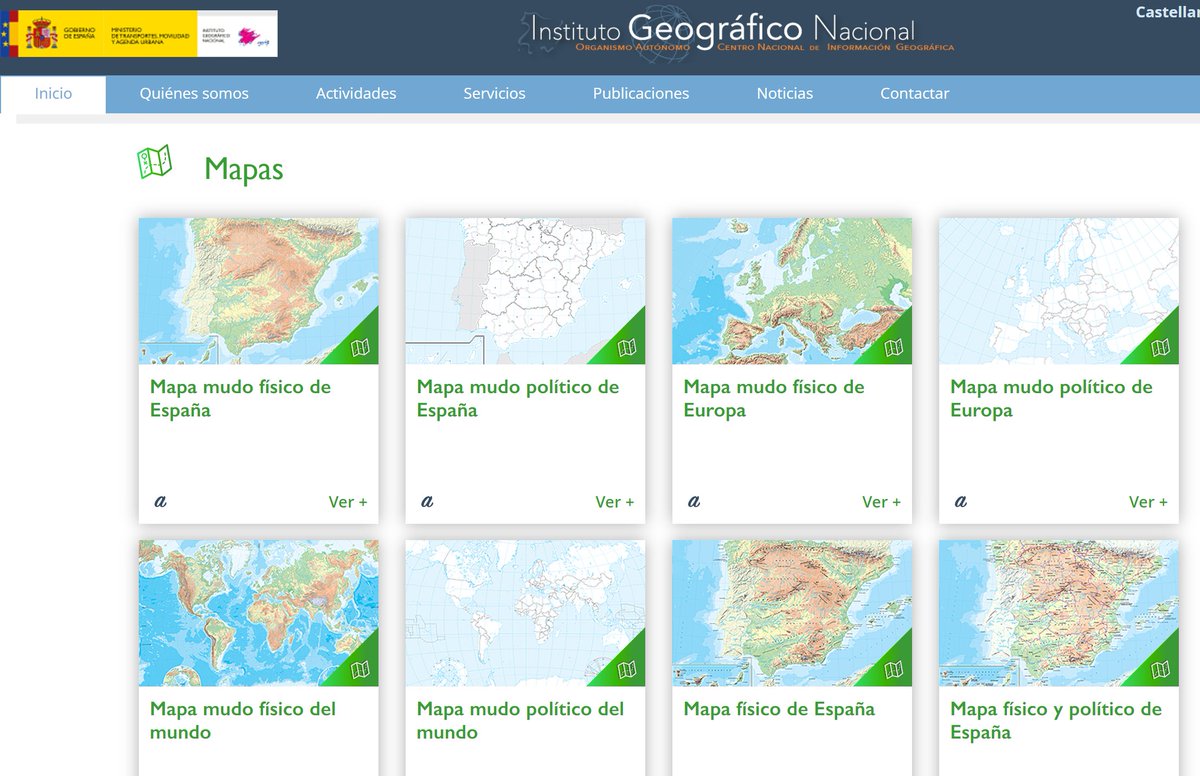Open the Mapa mudo político de España title
Viewport: 1200px width, 776px height.
[x=518, y=399]
